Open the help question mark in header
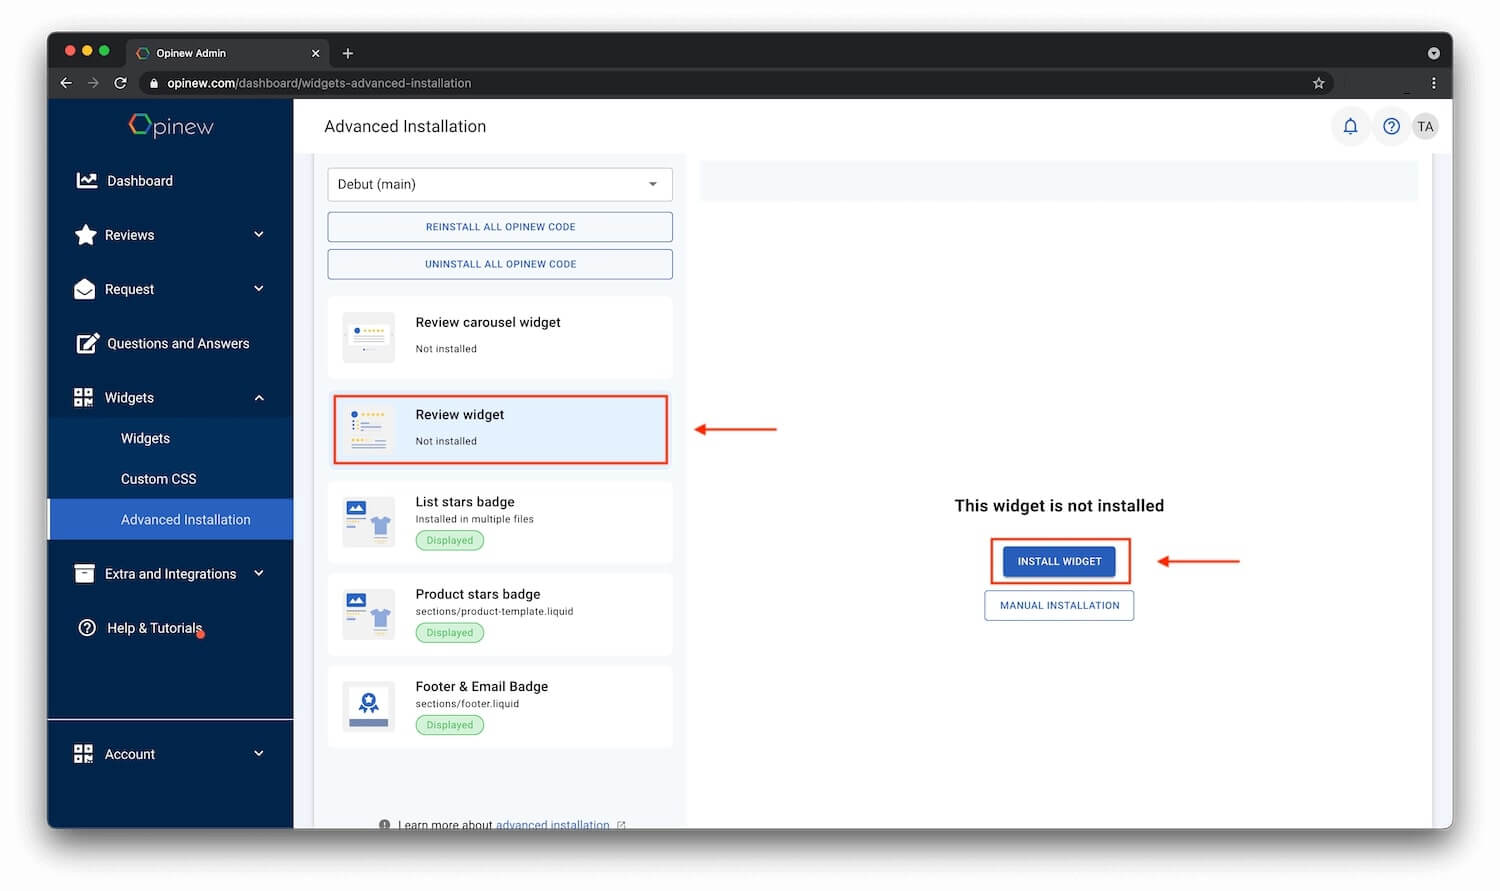This screenshot has width=1500, height=891. [x=1391, y=126]
